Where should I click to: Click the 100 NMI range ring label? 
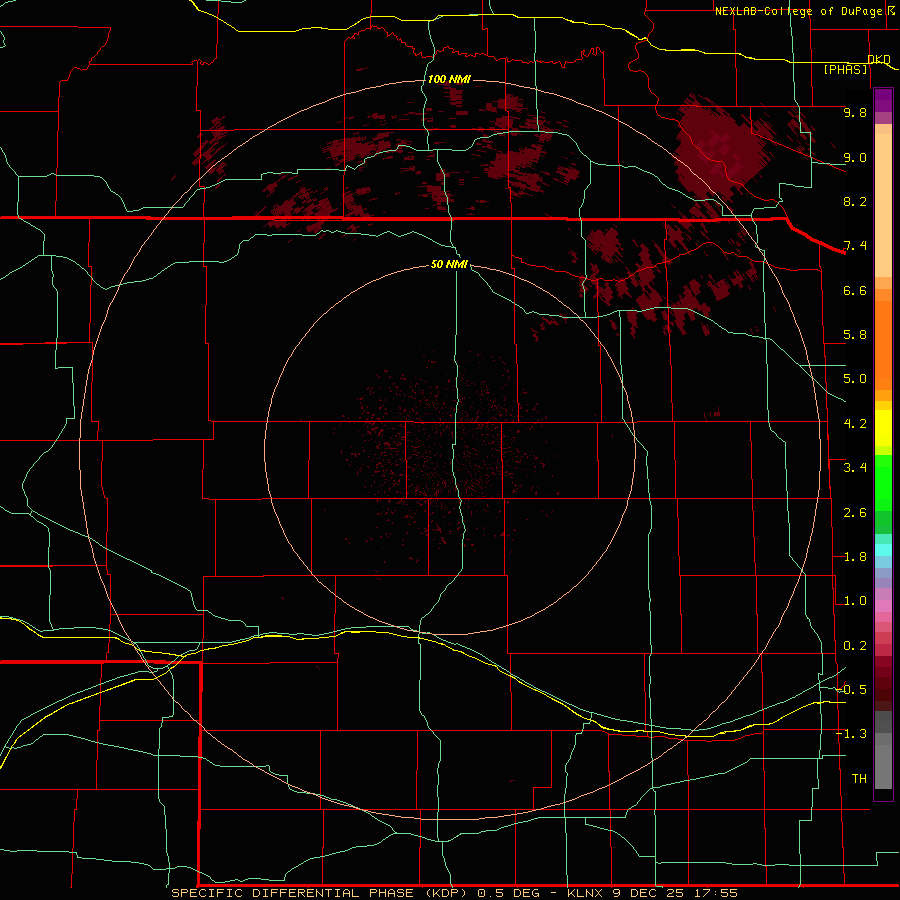tap(449, 79)
